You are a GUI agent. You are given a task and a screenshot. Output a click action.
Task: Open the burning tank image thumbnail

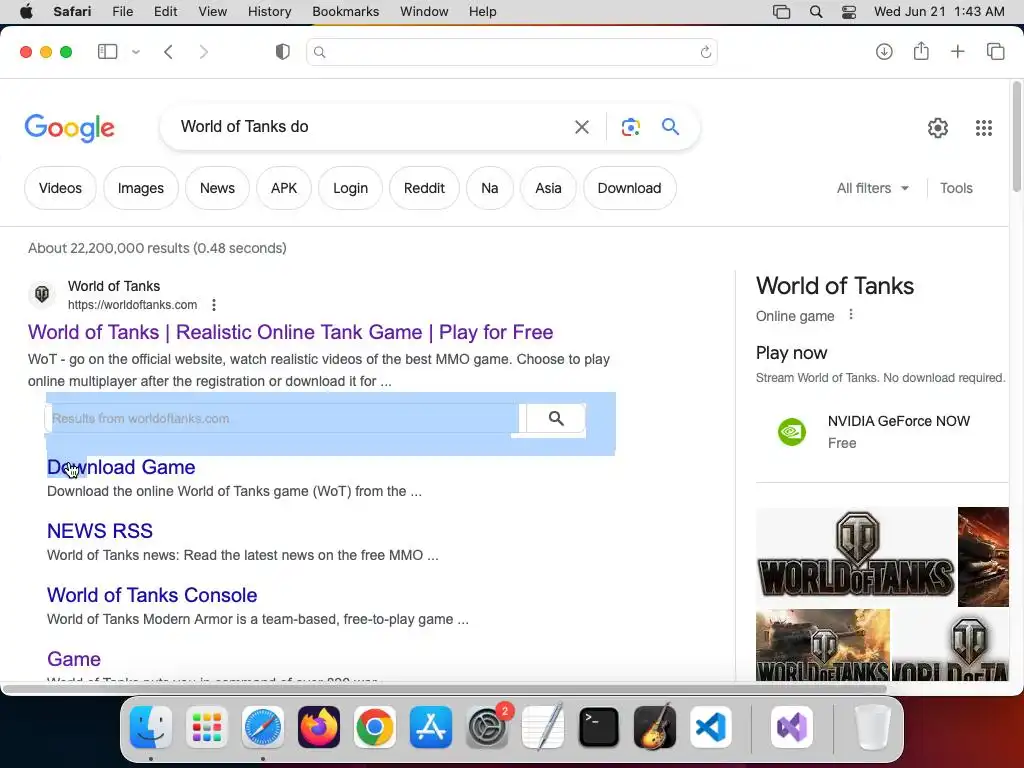pos(822,645)
